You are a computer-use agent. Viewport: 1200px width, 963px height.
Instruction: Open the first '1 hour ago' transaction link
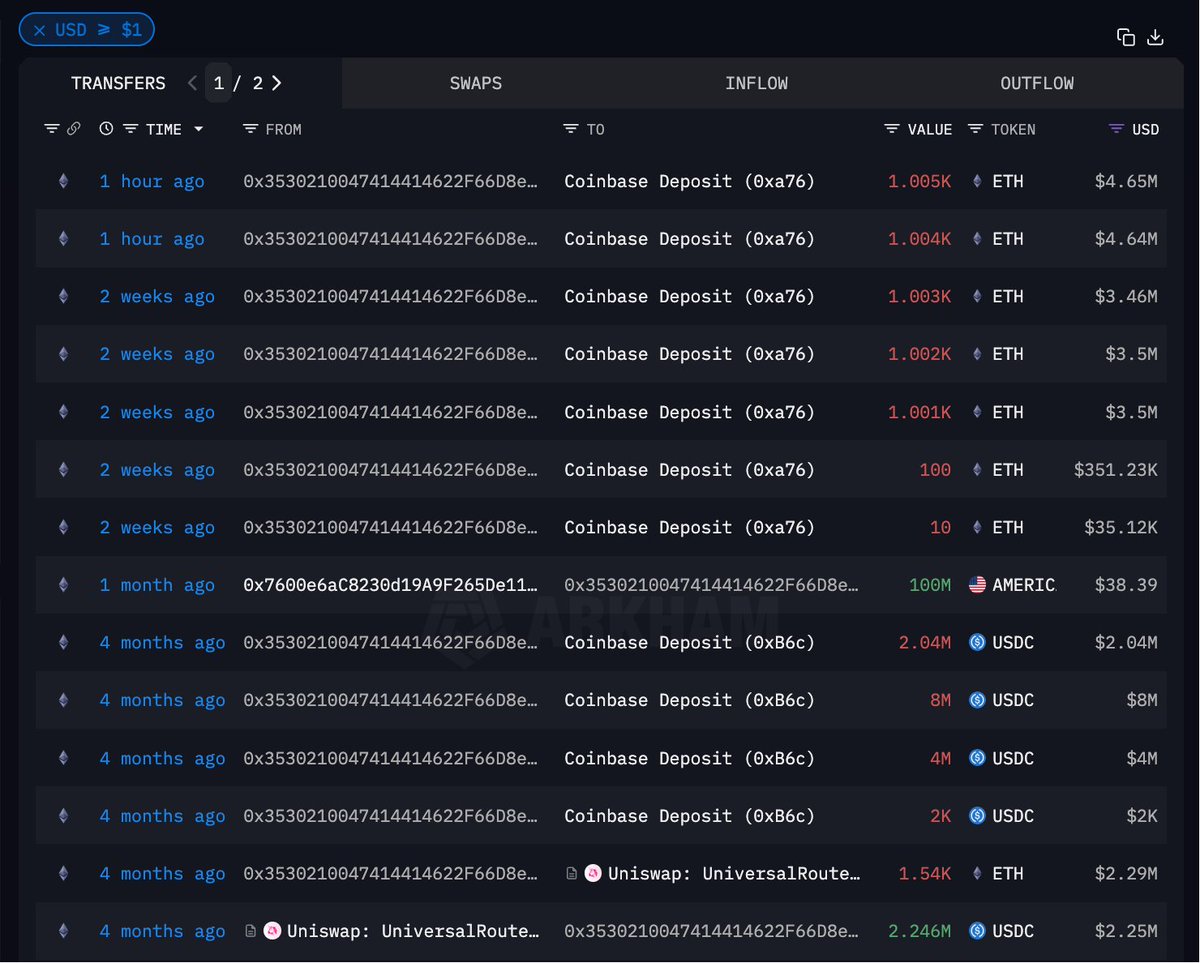152,181
